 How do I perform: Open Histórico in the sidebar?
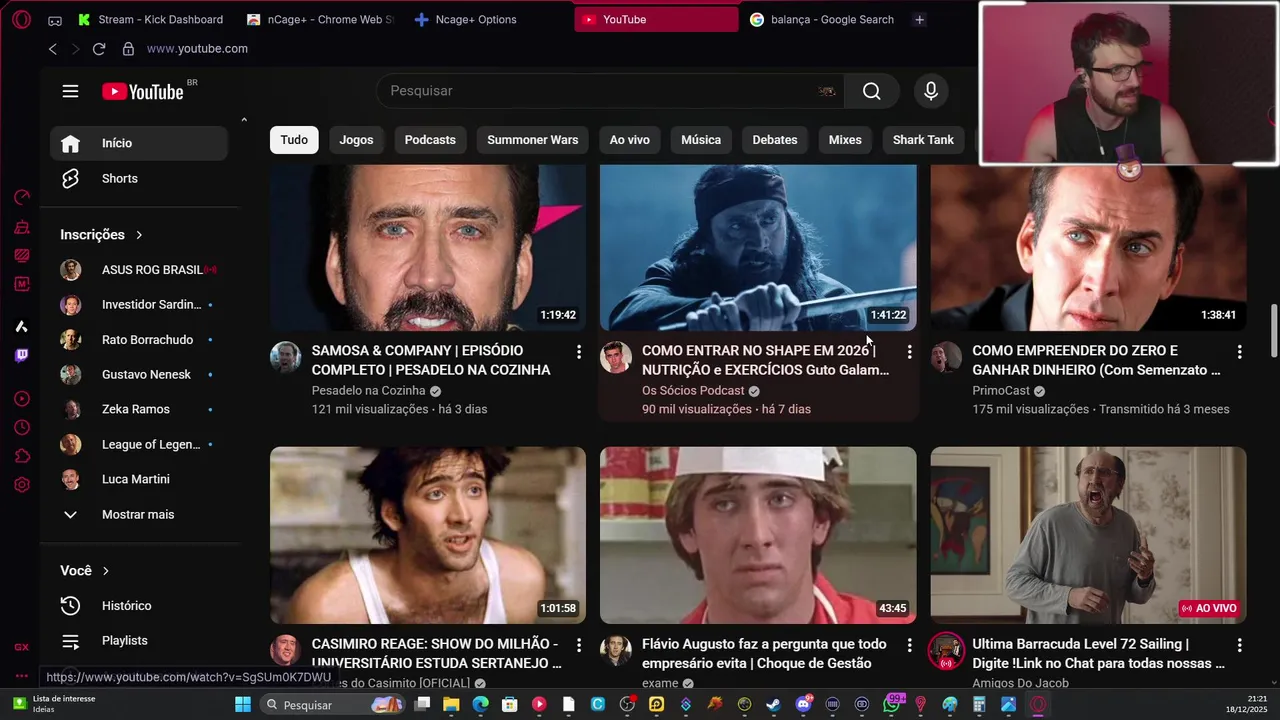click(x=139, y=606)
